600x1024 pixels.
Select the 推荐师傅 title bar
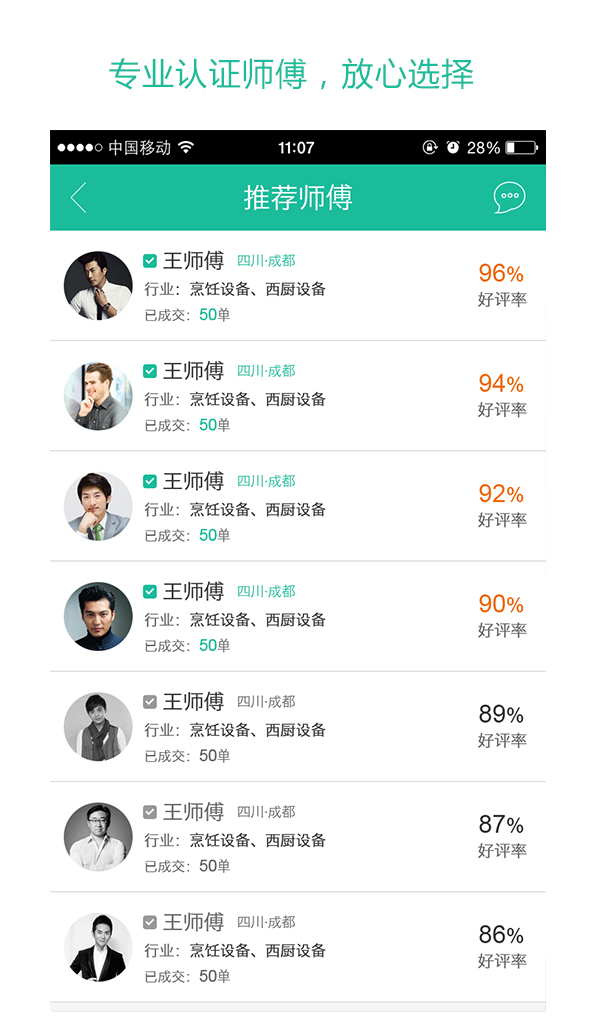(x=299, y=197)
